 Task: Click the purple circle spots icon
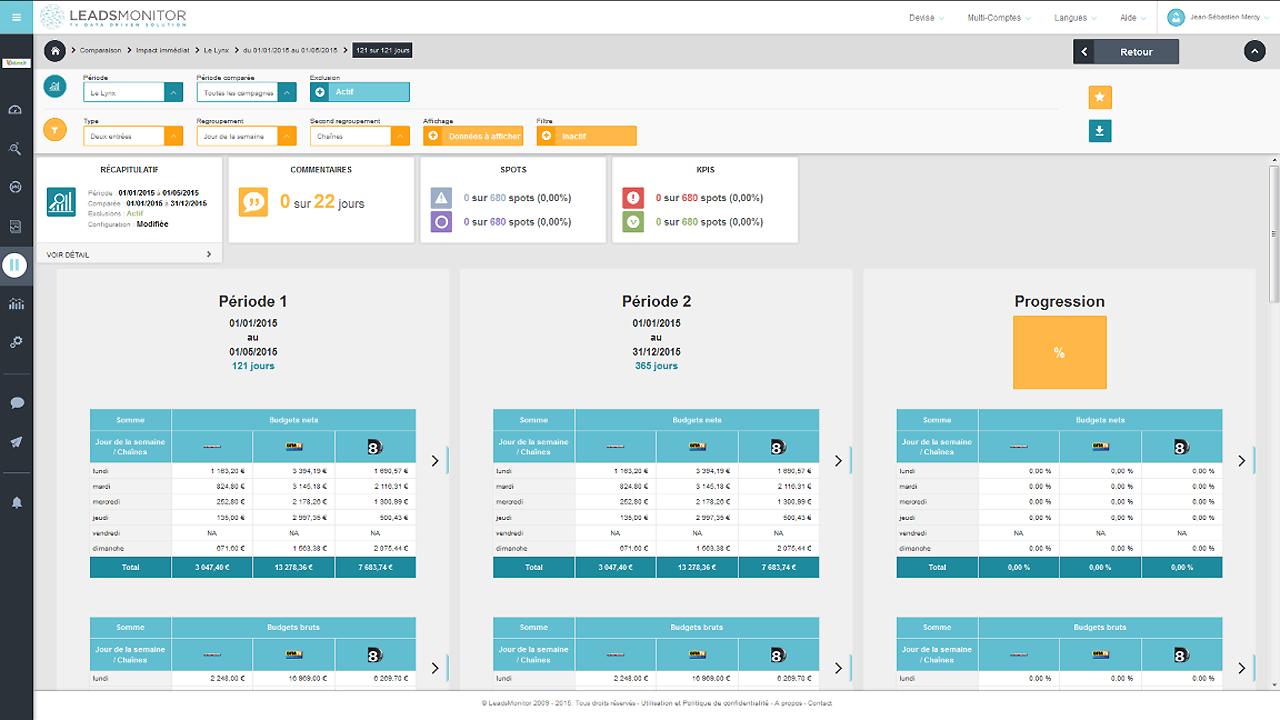coord(441,222)
